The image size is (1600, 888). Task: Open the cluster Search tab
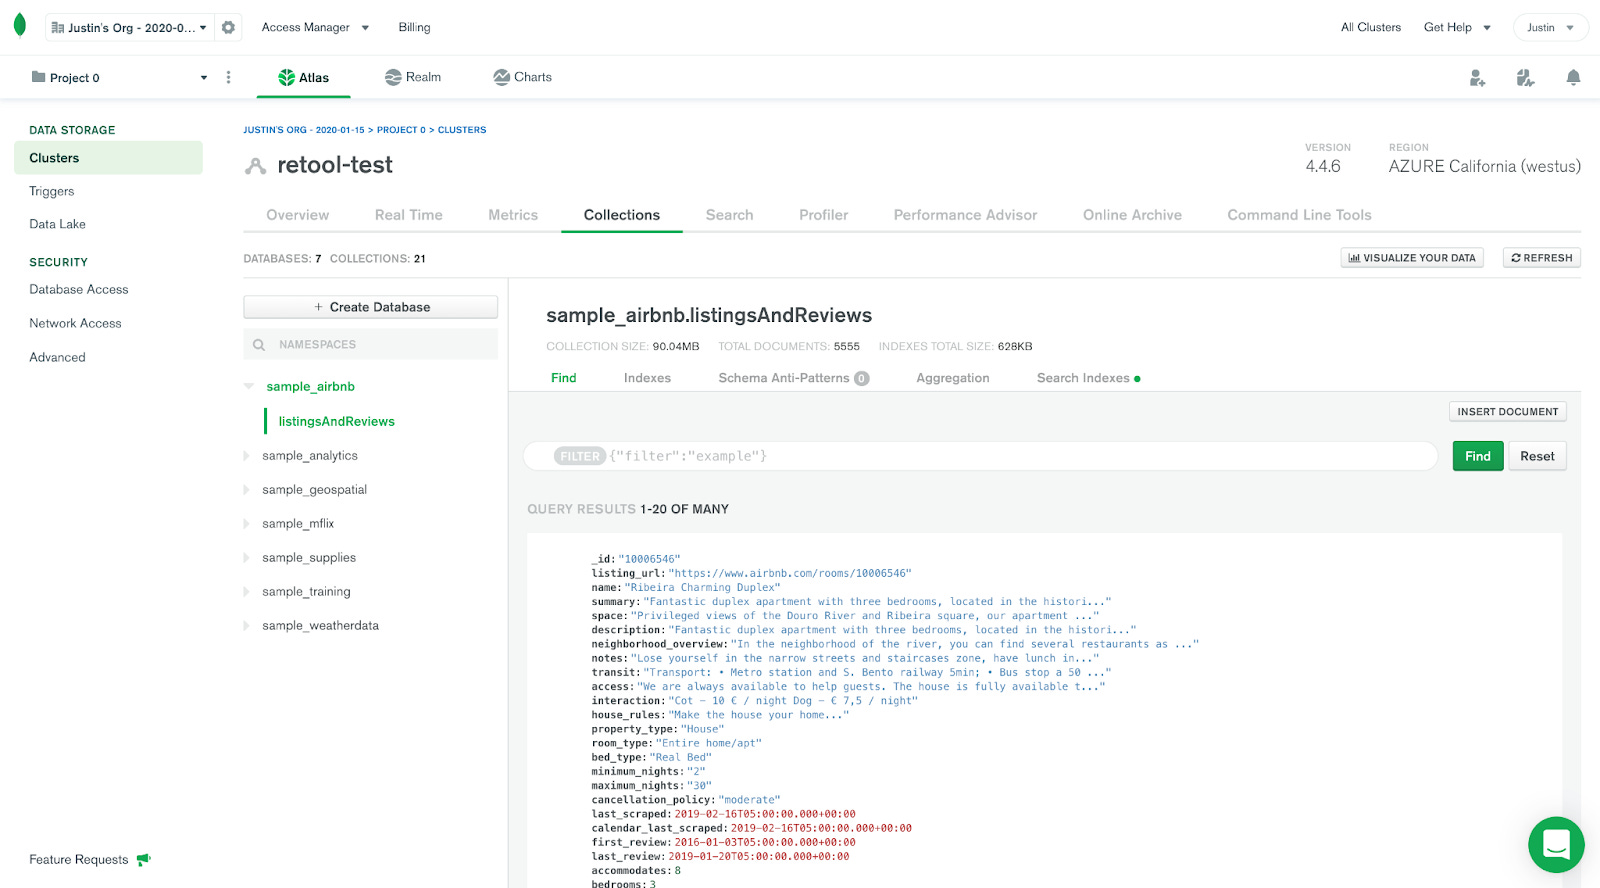[x=729, y=215]
